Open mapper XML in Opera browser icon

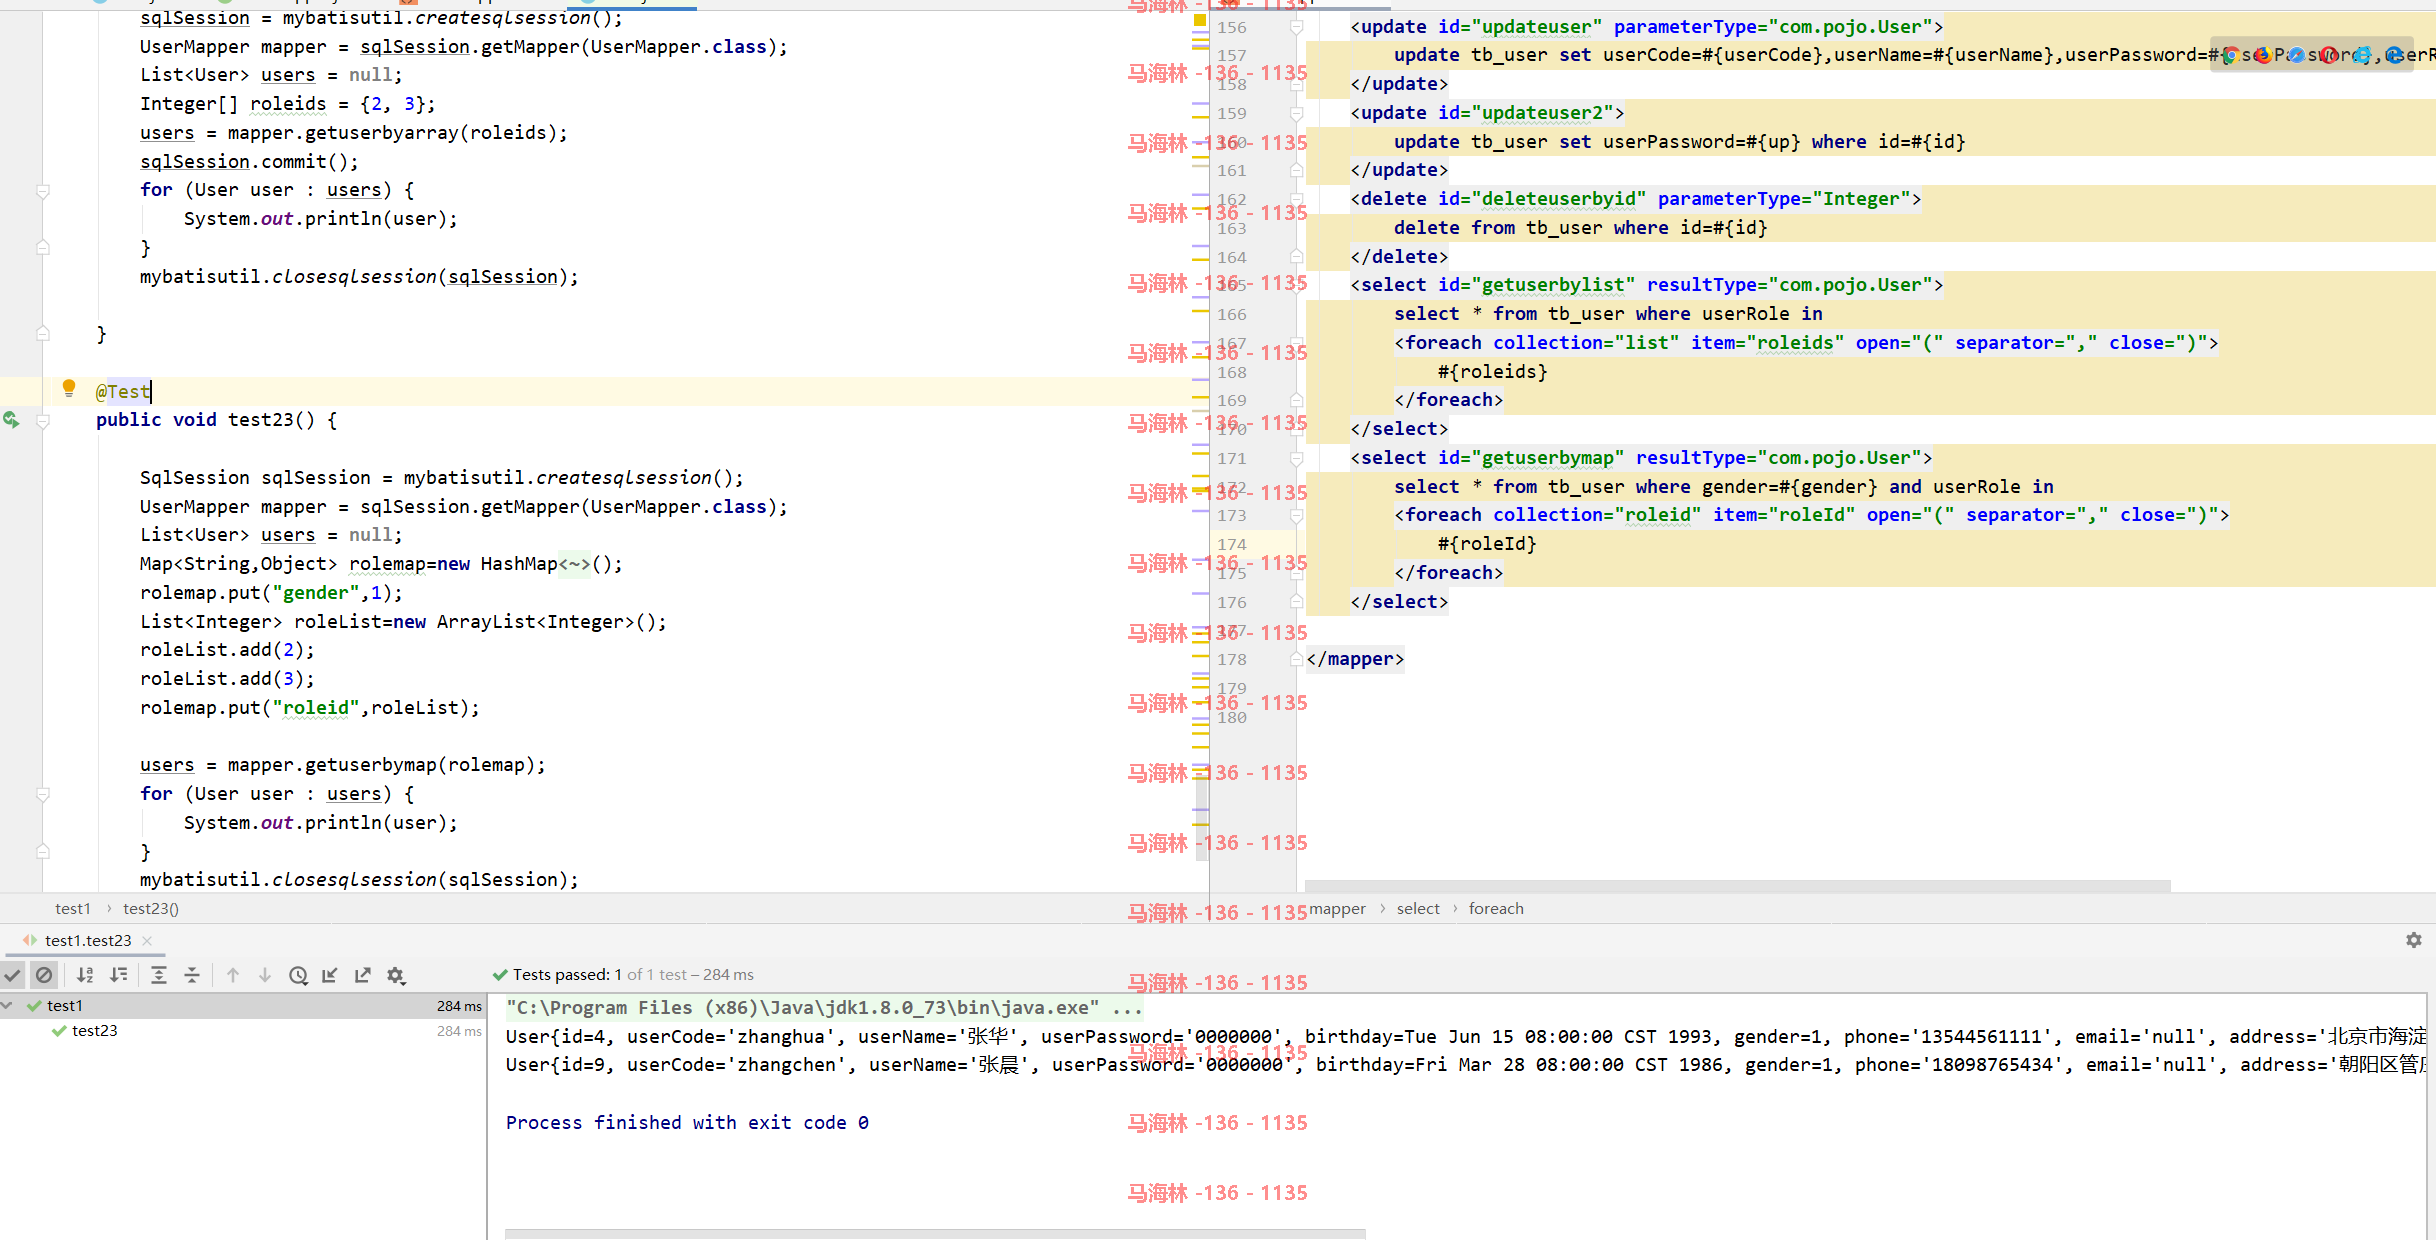click(2330, 55)
